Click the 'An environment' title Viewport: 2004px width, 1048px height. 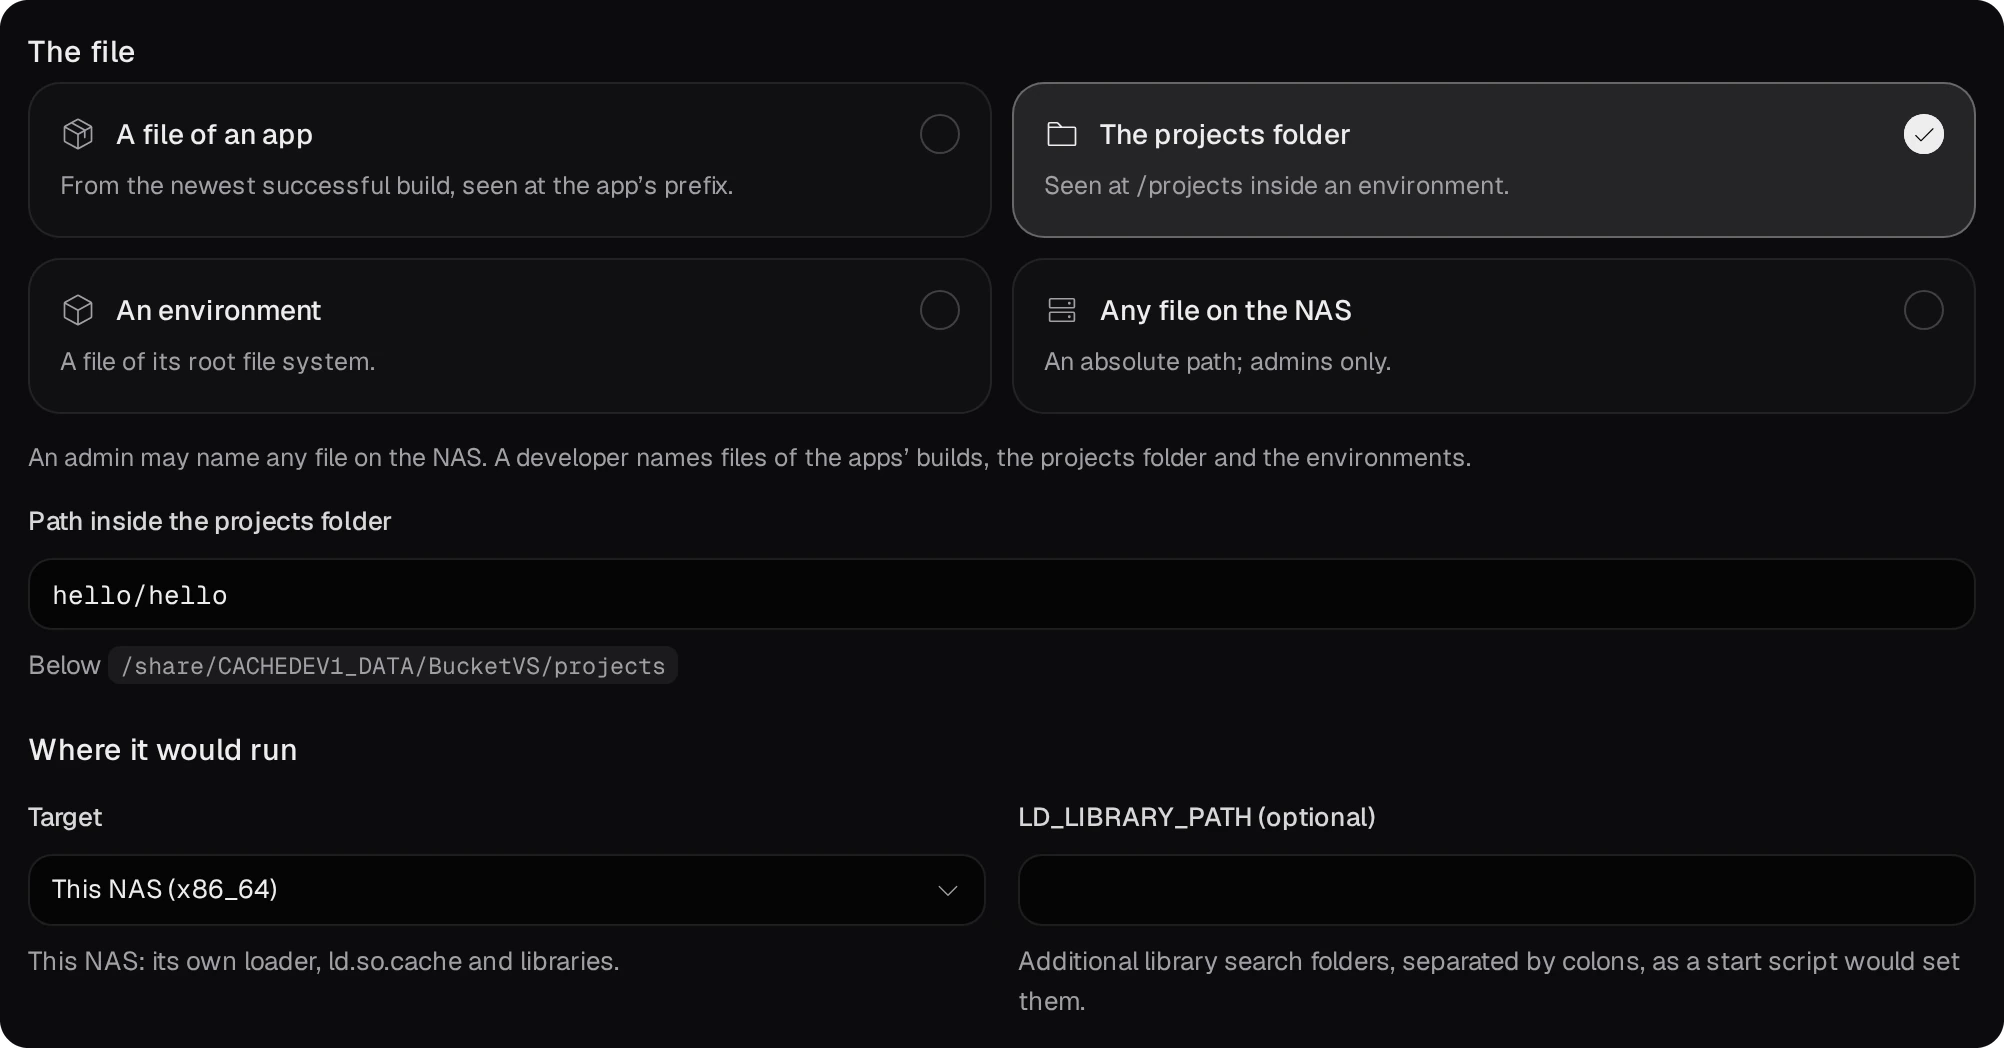pyautogui.click(x=219, y=310)
